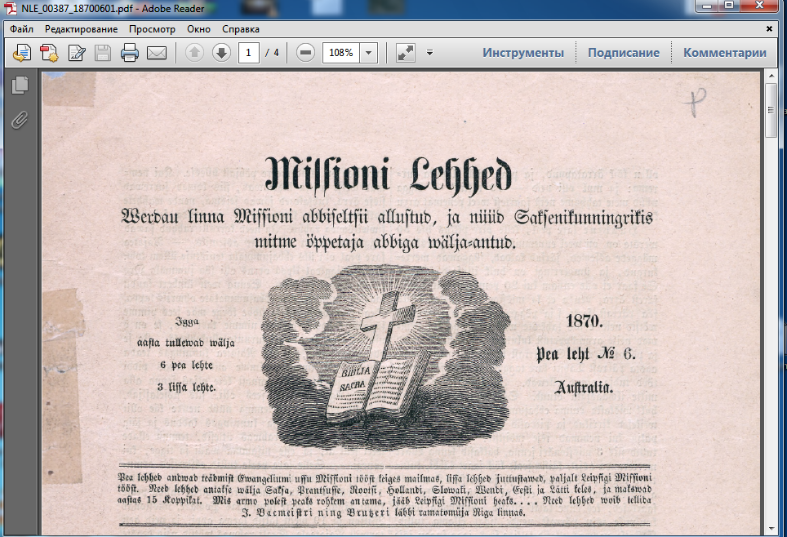Open the Инструменты pane

point(523,53)
